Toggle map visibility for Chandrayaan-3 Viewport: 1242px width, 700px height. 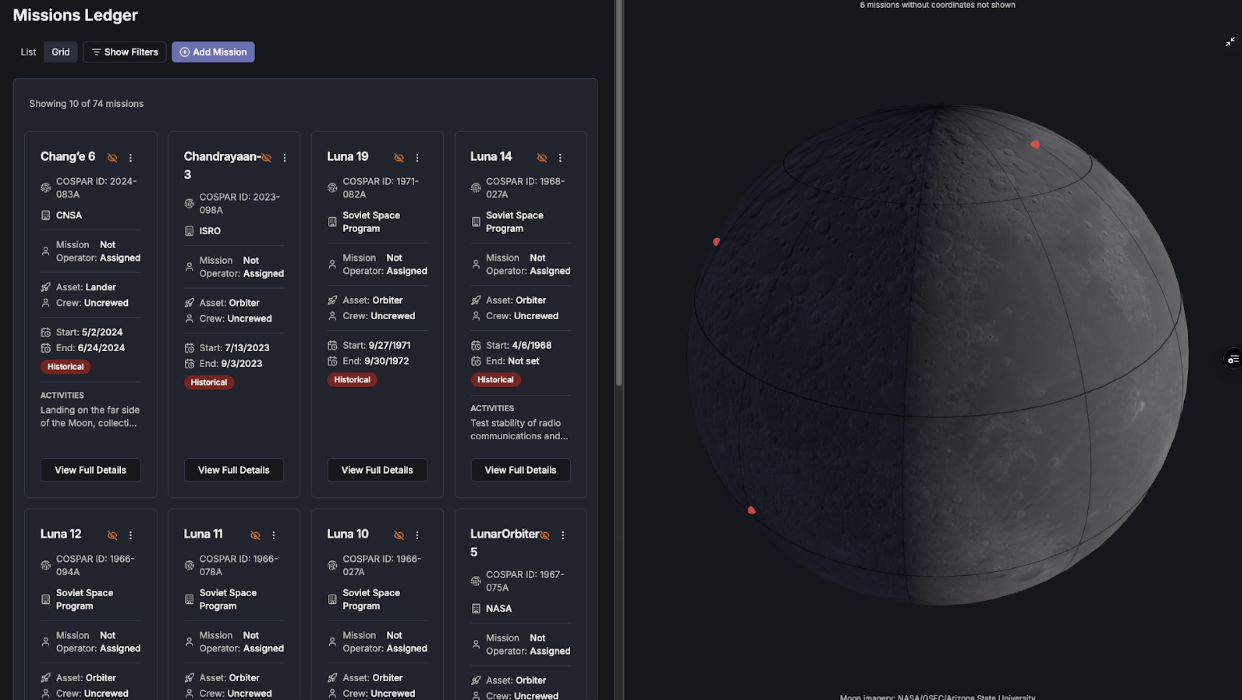pyautogui.click(x=266, y=158)
